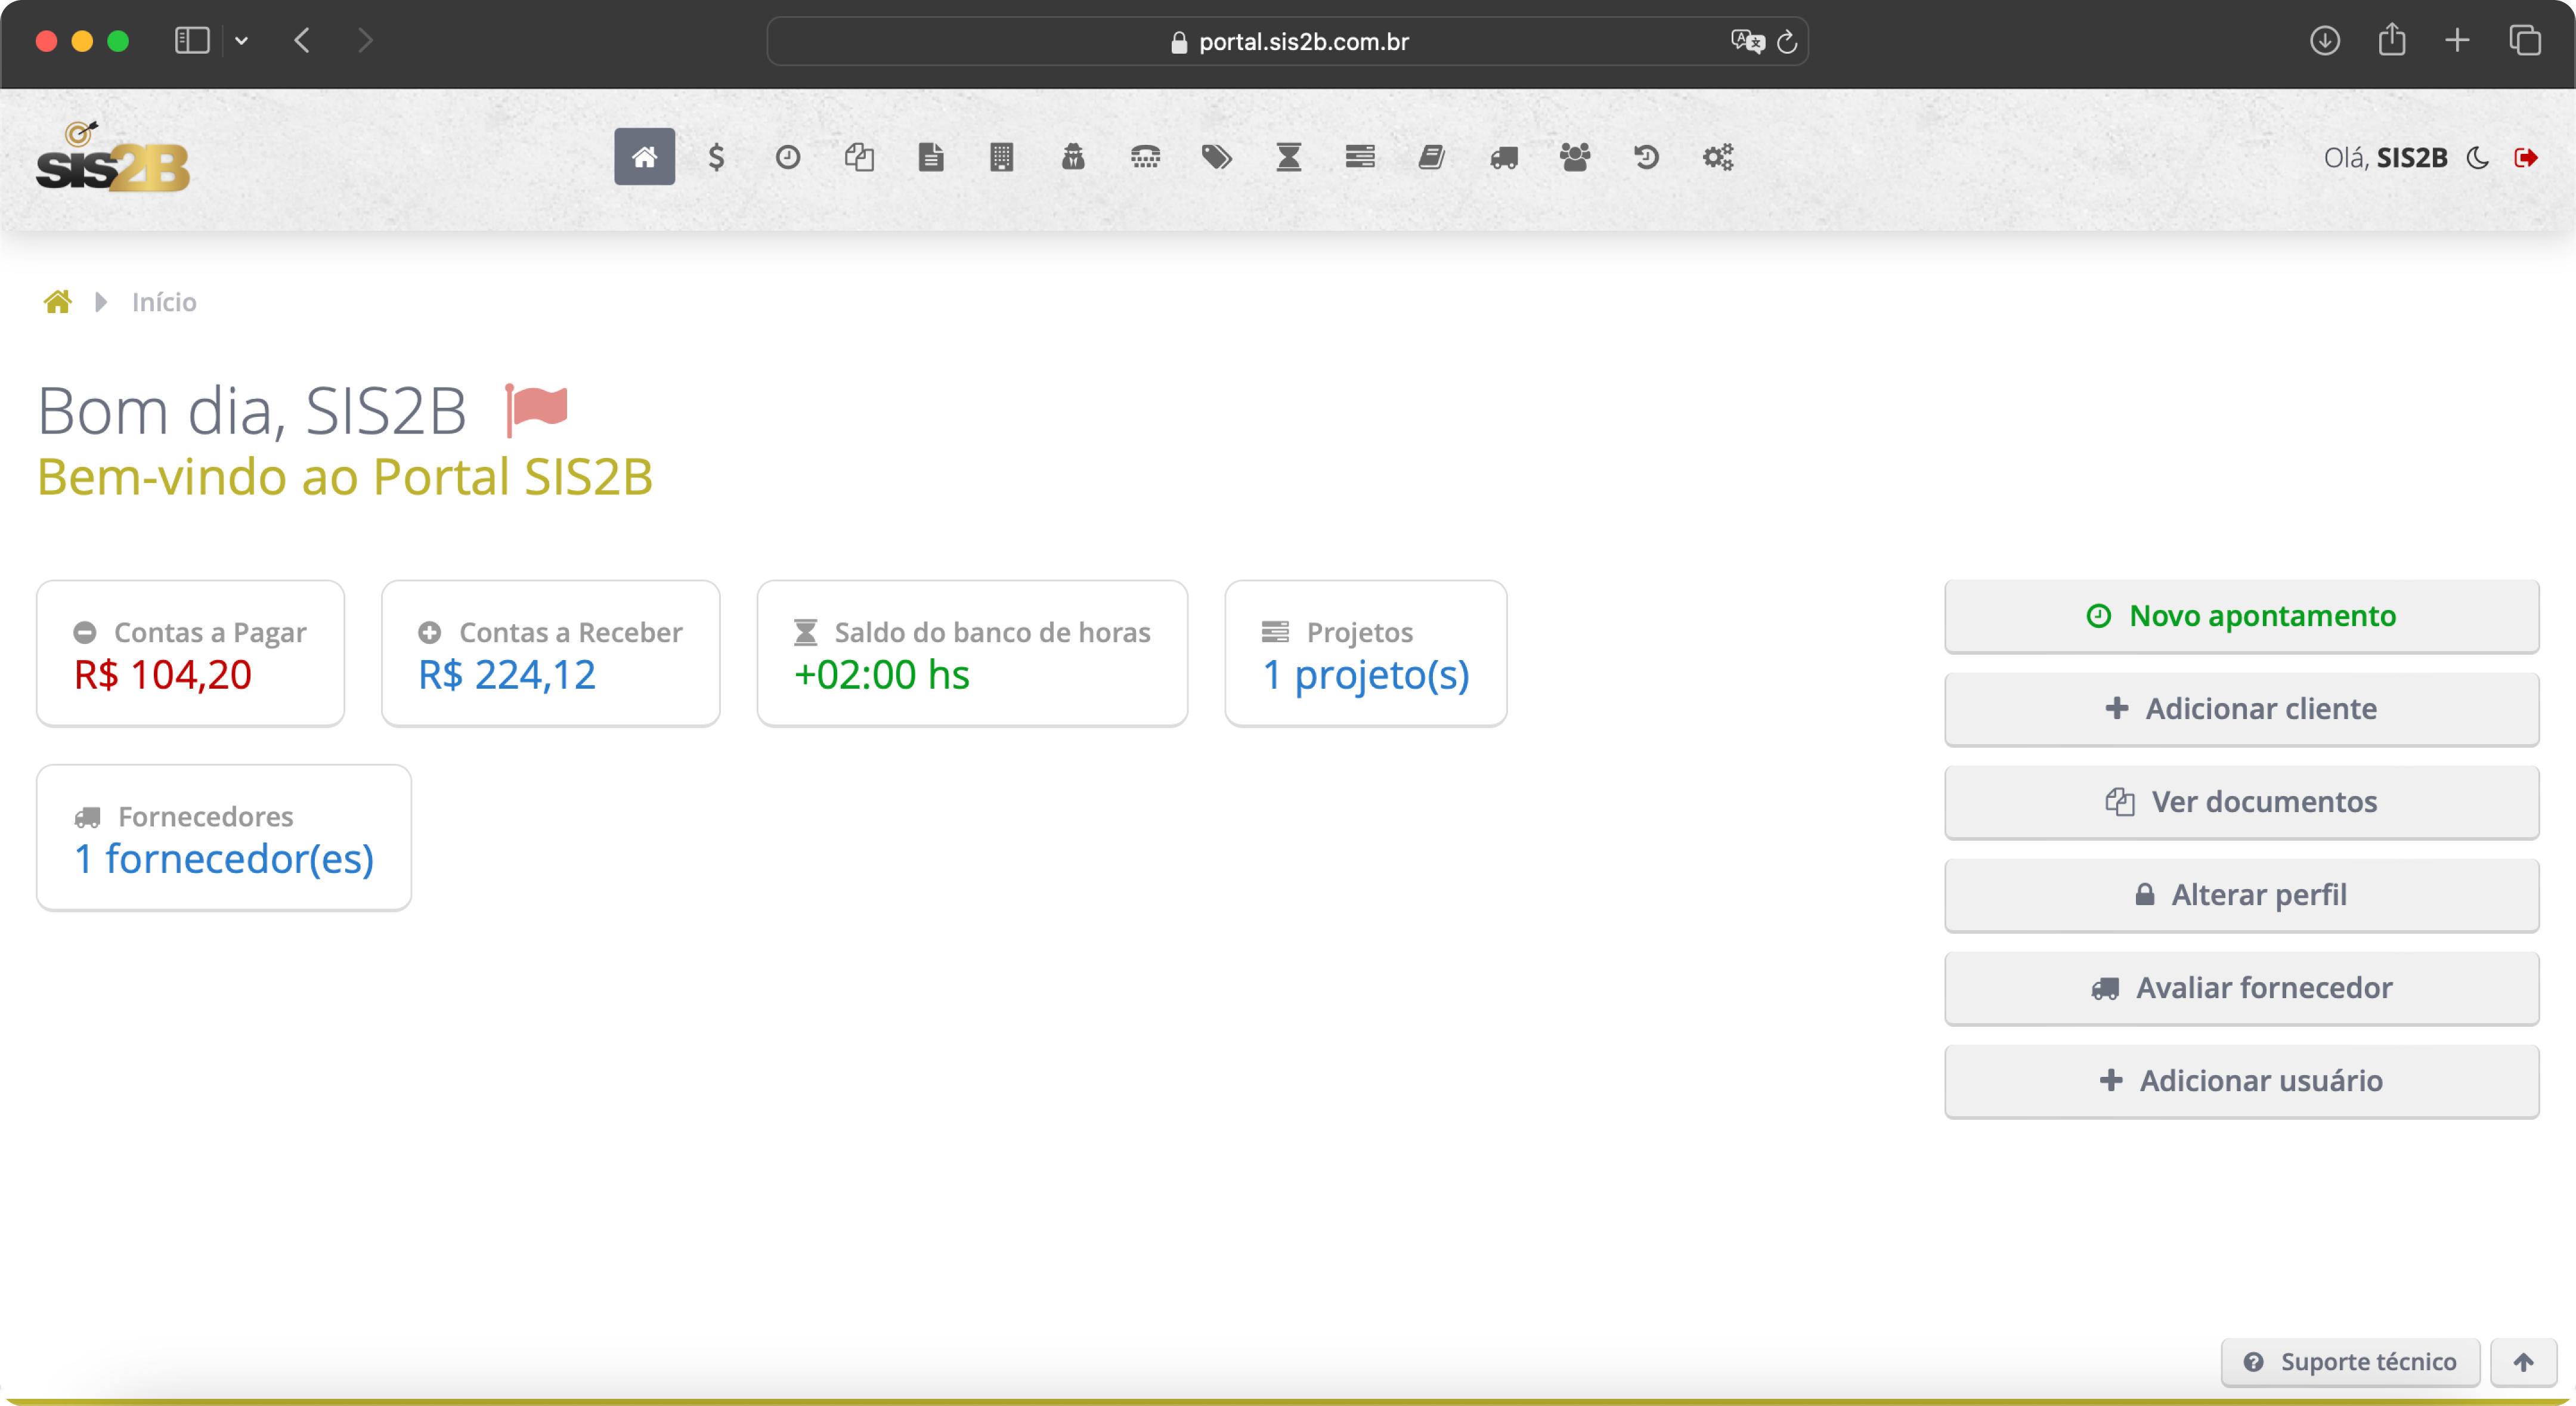The width and height of the screenshot is (2576, 1406).
Task: Toggle dark mode with the moon icon
Action: pos(2478,158)
